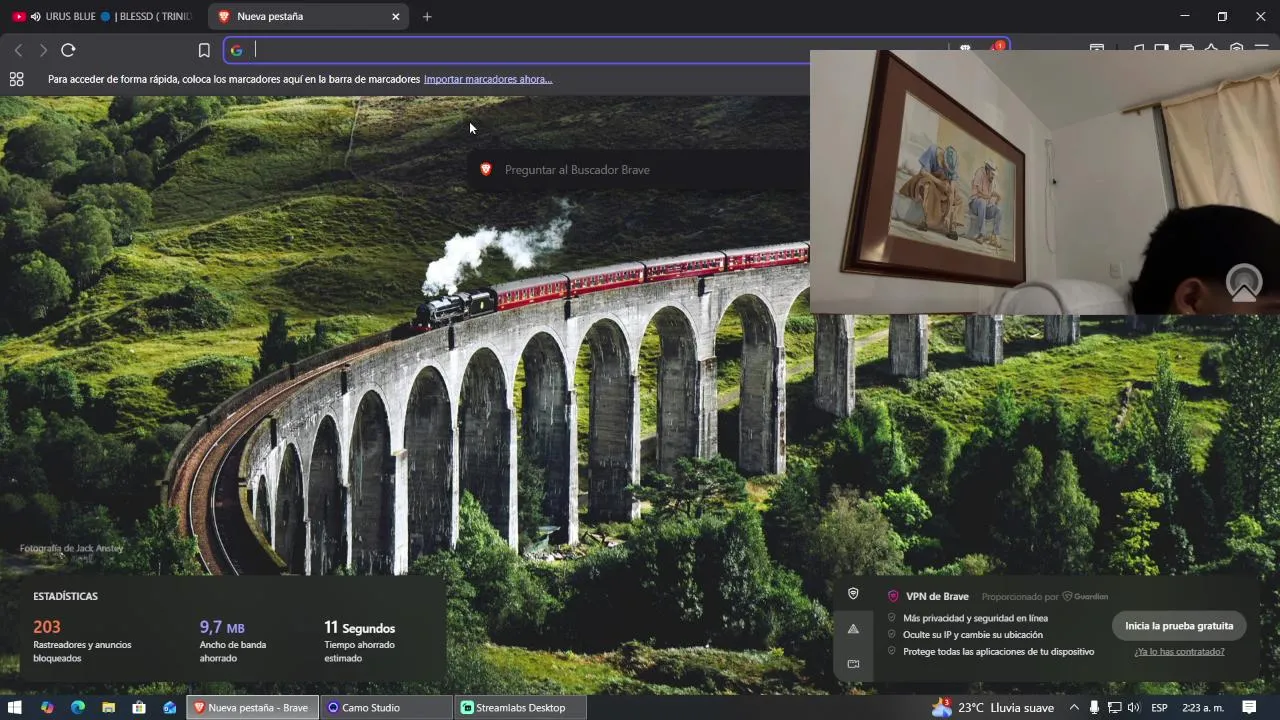This screenshot has width=1280, height=720.
Task: Switch to the URUS BLUE YouTube tab
Action: 104,16
